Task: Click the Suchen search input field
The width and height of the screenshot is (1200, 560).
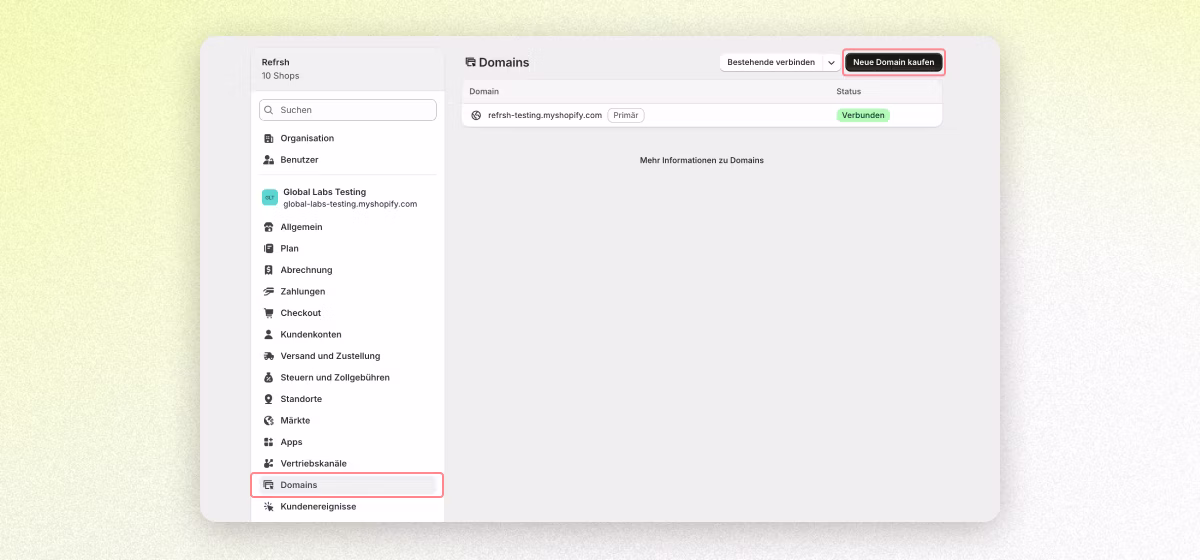Action: (347, 110)
